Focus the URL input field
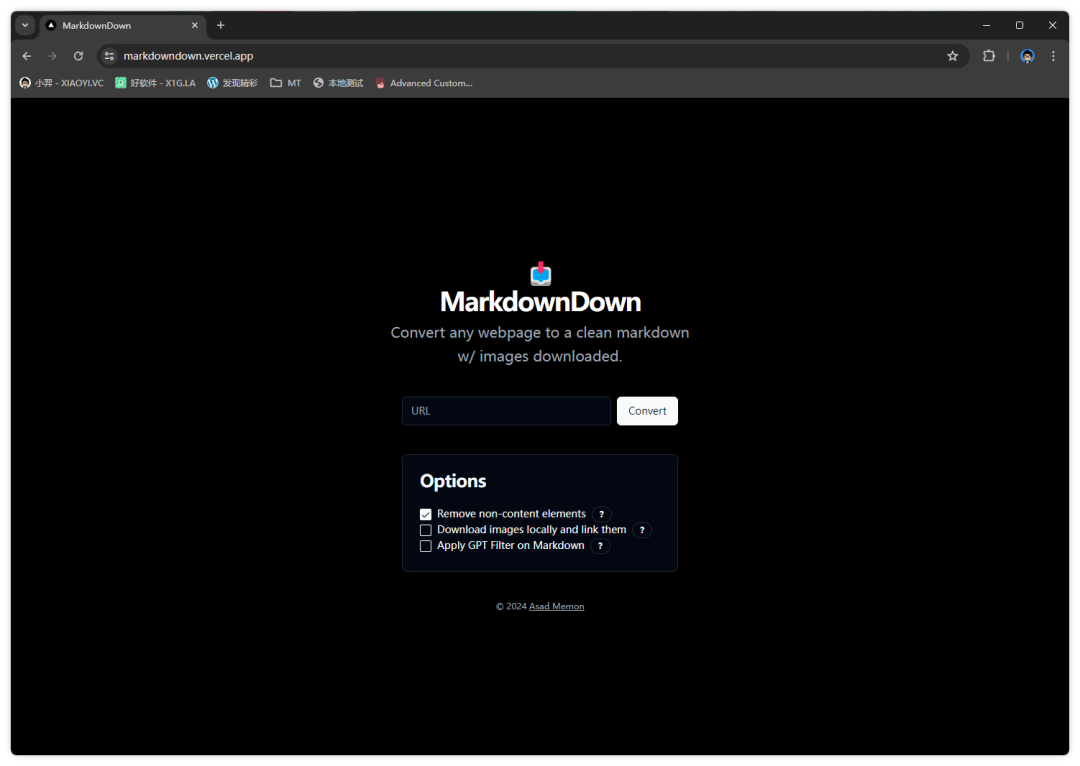Viewport: 1080px width, 766px height. pyautogui.click(x=506, y=411)
